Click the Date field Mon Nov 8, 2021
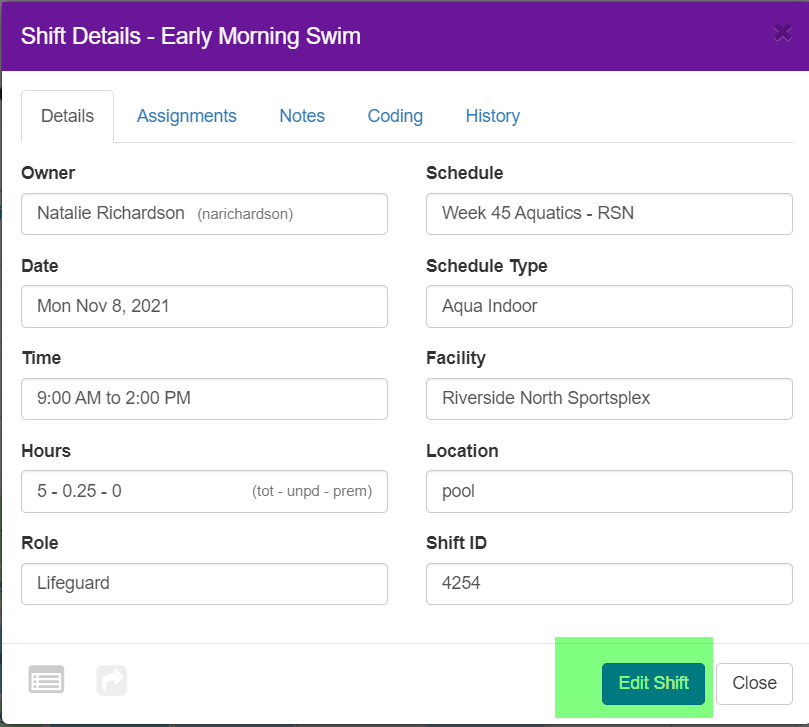Image resolution: width=809 pixels, height=727 pixels. click(204, 306)
